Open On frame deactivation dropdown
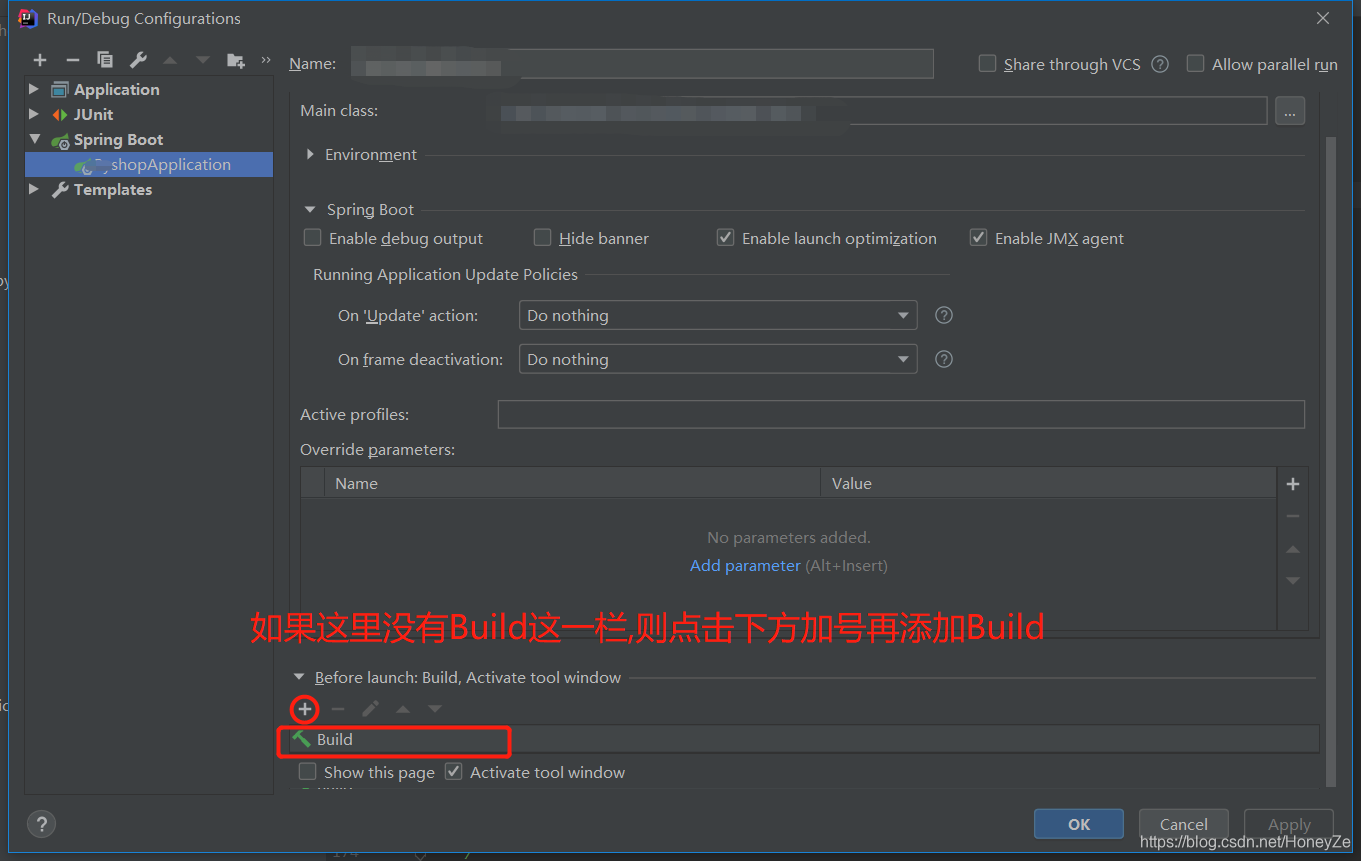 [718, 359]
